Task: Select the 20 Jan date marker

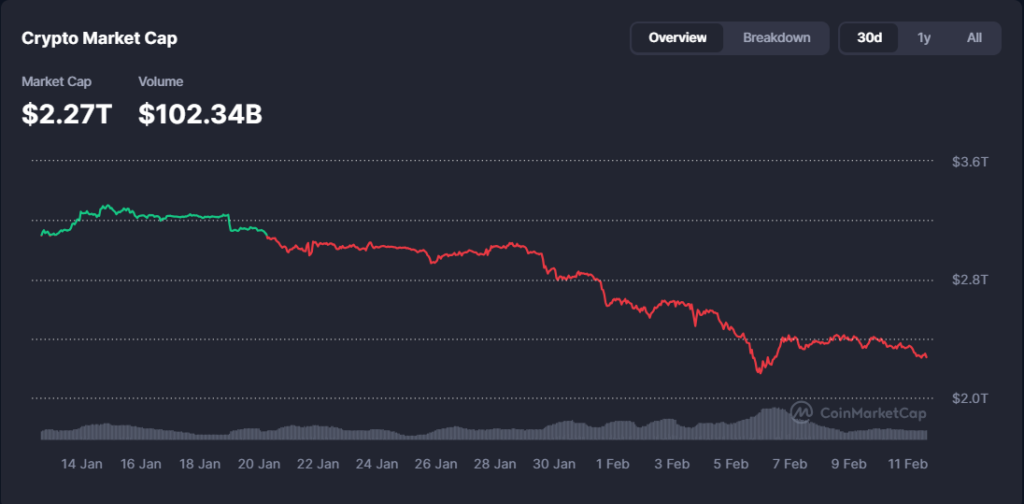Action: (x=259, y=464)
